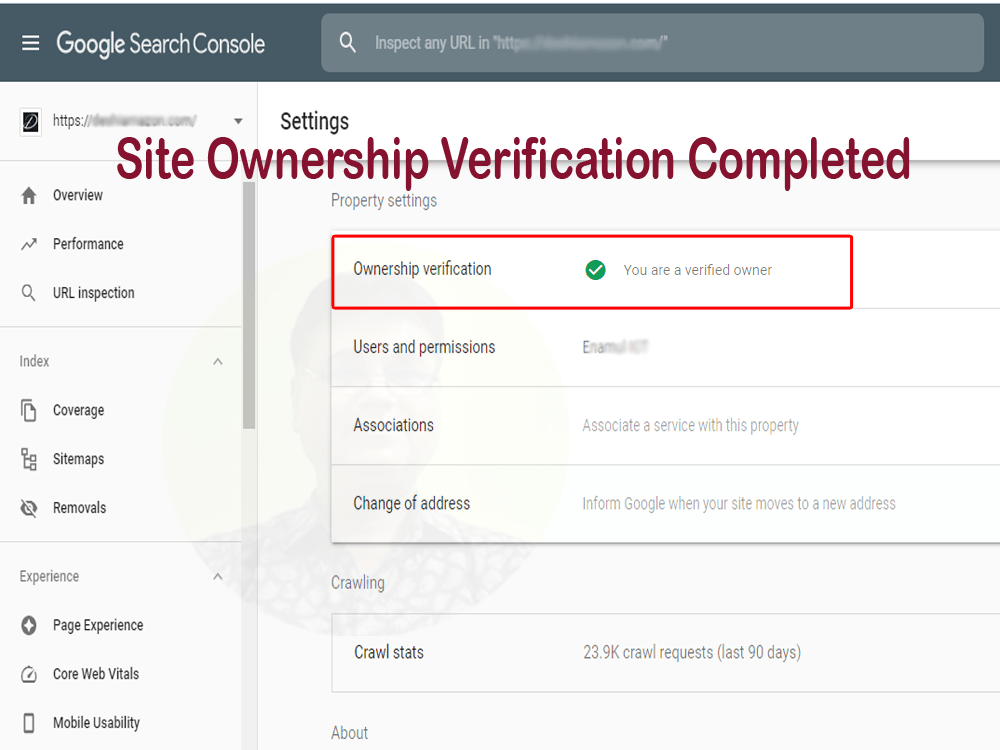The image size is (1000, 750).
Task: Open the Crawl stats report
Action: (x=665, y=652)
